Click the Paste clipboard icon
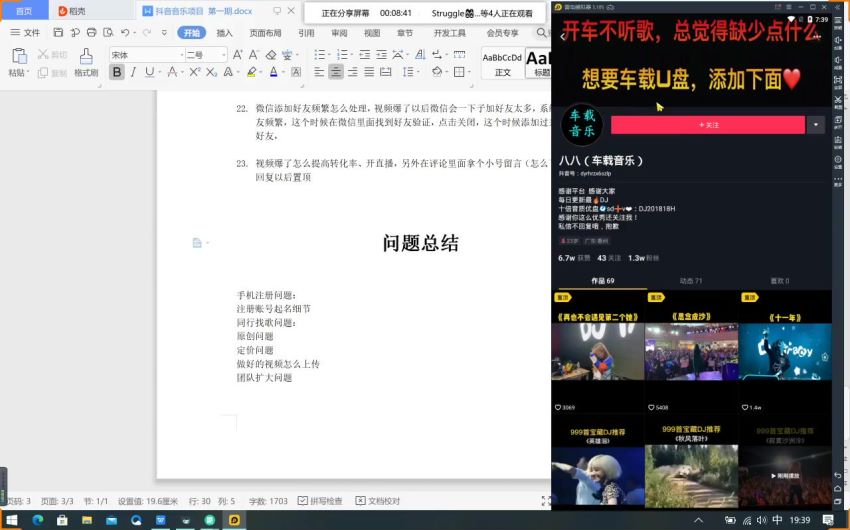Screen dimensions: 850x530 point(20,56)
